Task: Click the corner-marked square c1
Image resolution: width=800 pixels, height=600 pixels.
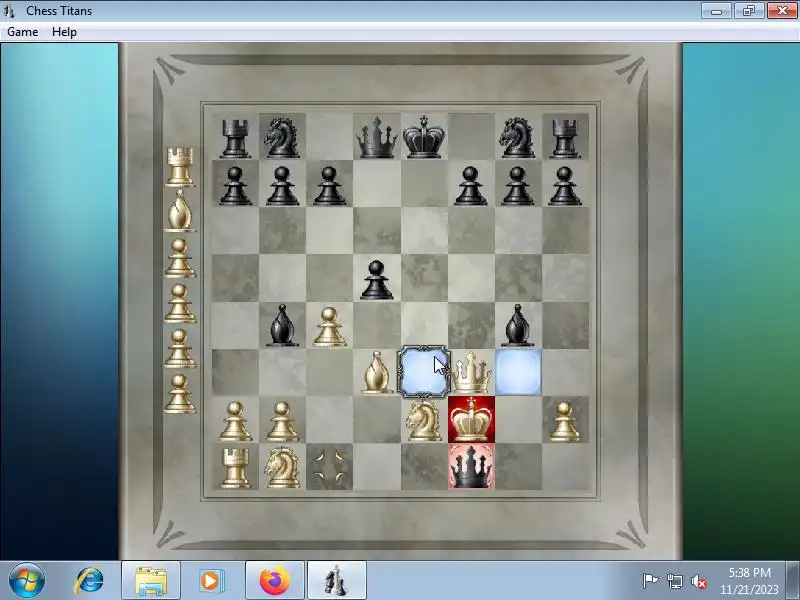Action: click(329, 466)
